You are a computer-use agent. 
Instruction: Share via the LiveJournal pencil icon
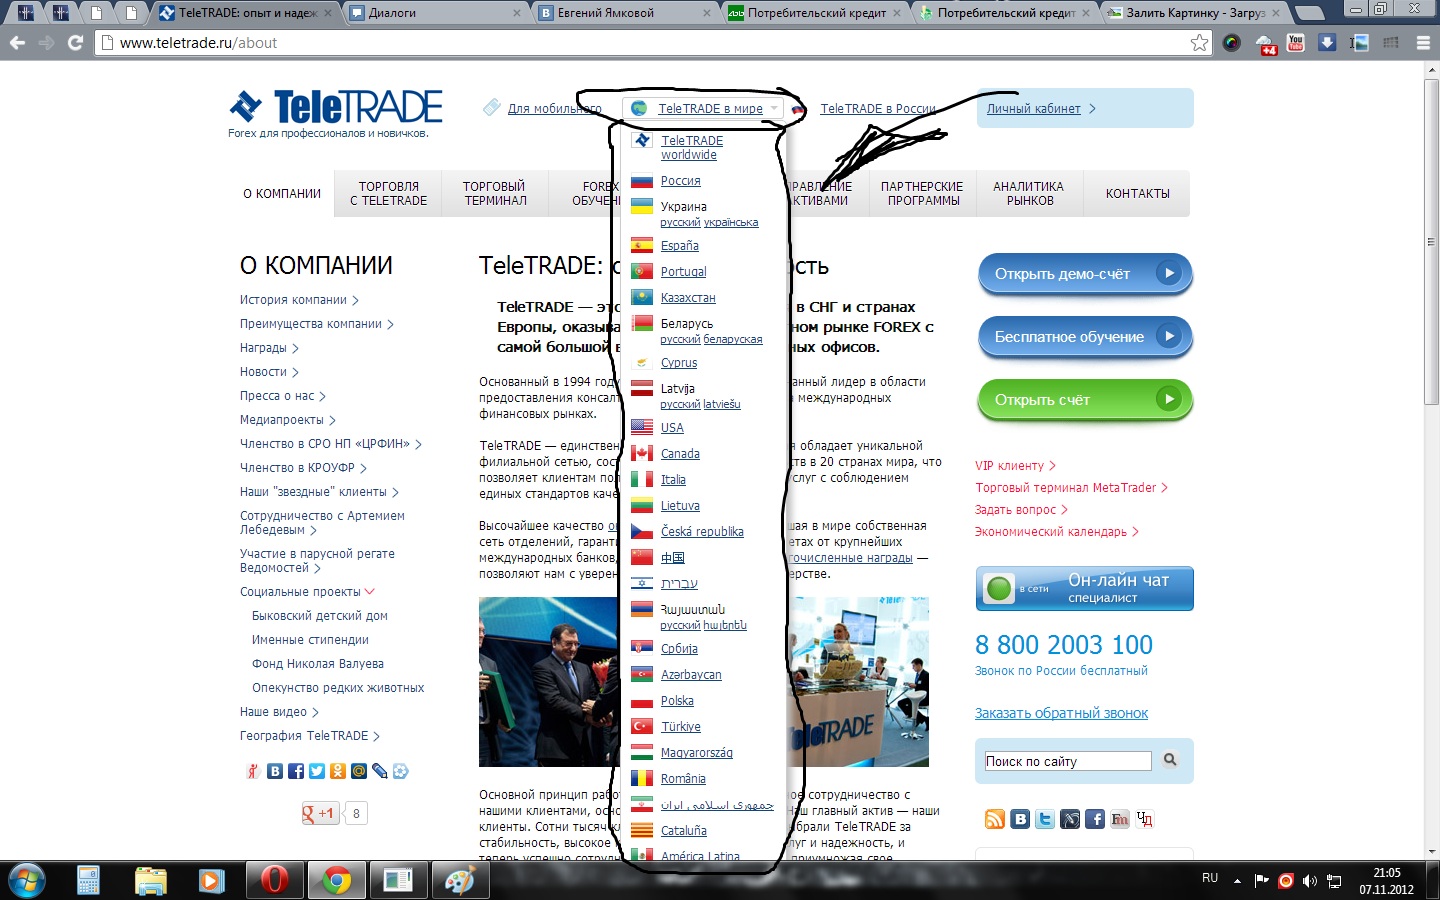(380, 771)
